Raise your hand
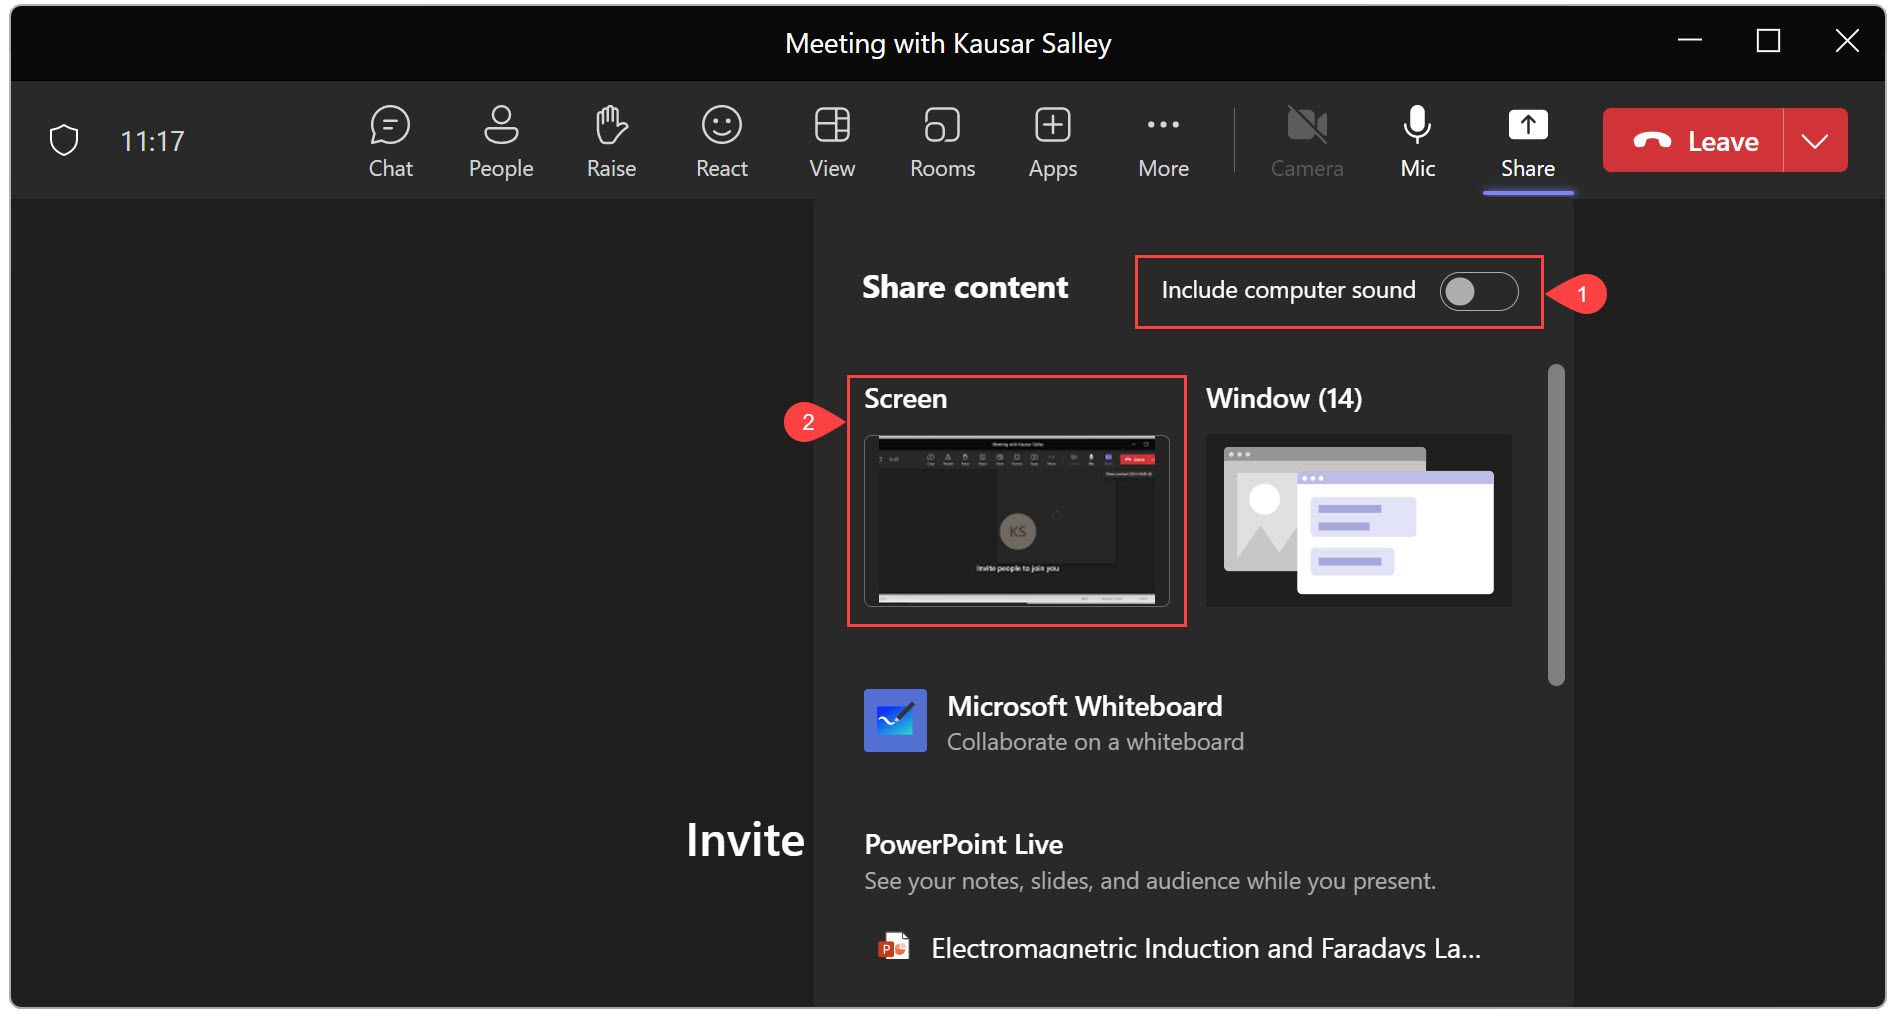 [x=610, y=140]
